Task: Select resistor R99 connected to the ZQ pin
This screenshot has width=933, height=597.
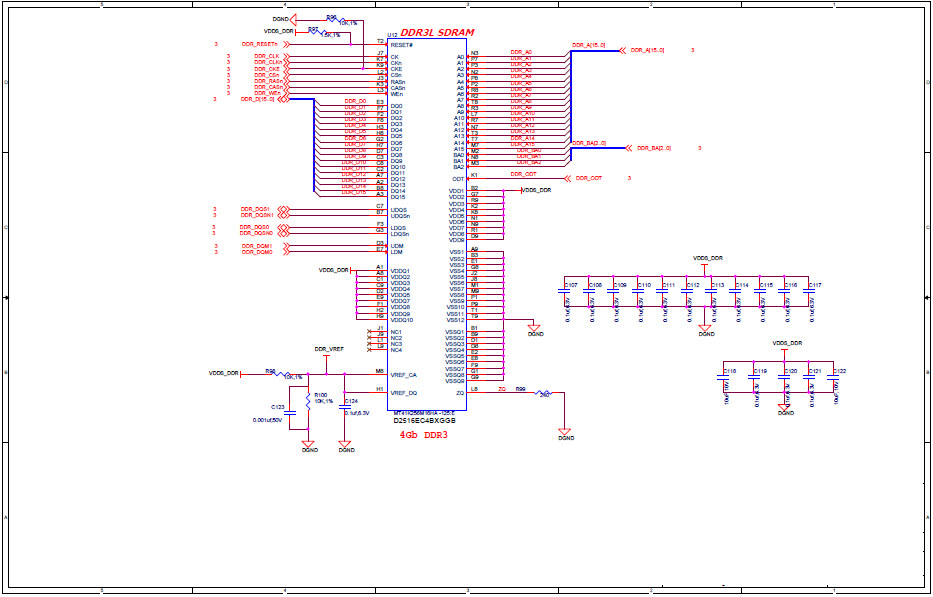Action: click(542, 392)
